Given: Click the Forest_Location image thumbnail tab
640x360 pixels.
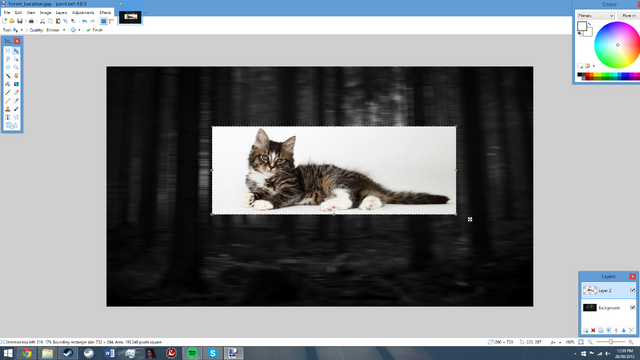Looking at the screenshot, I should click(x=130, y=17).
